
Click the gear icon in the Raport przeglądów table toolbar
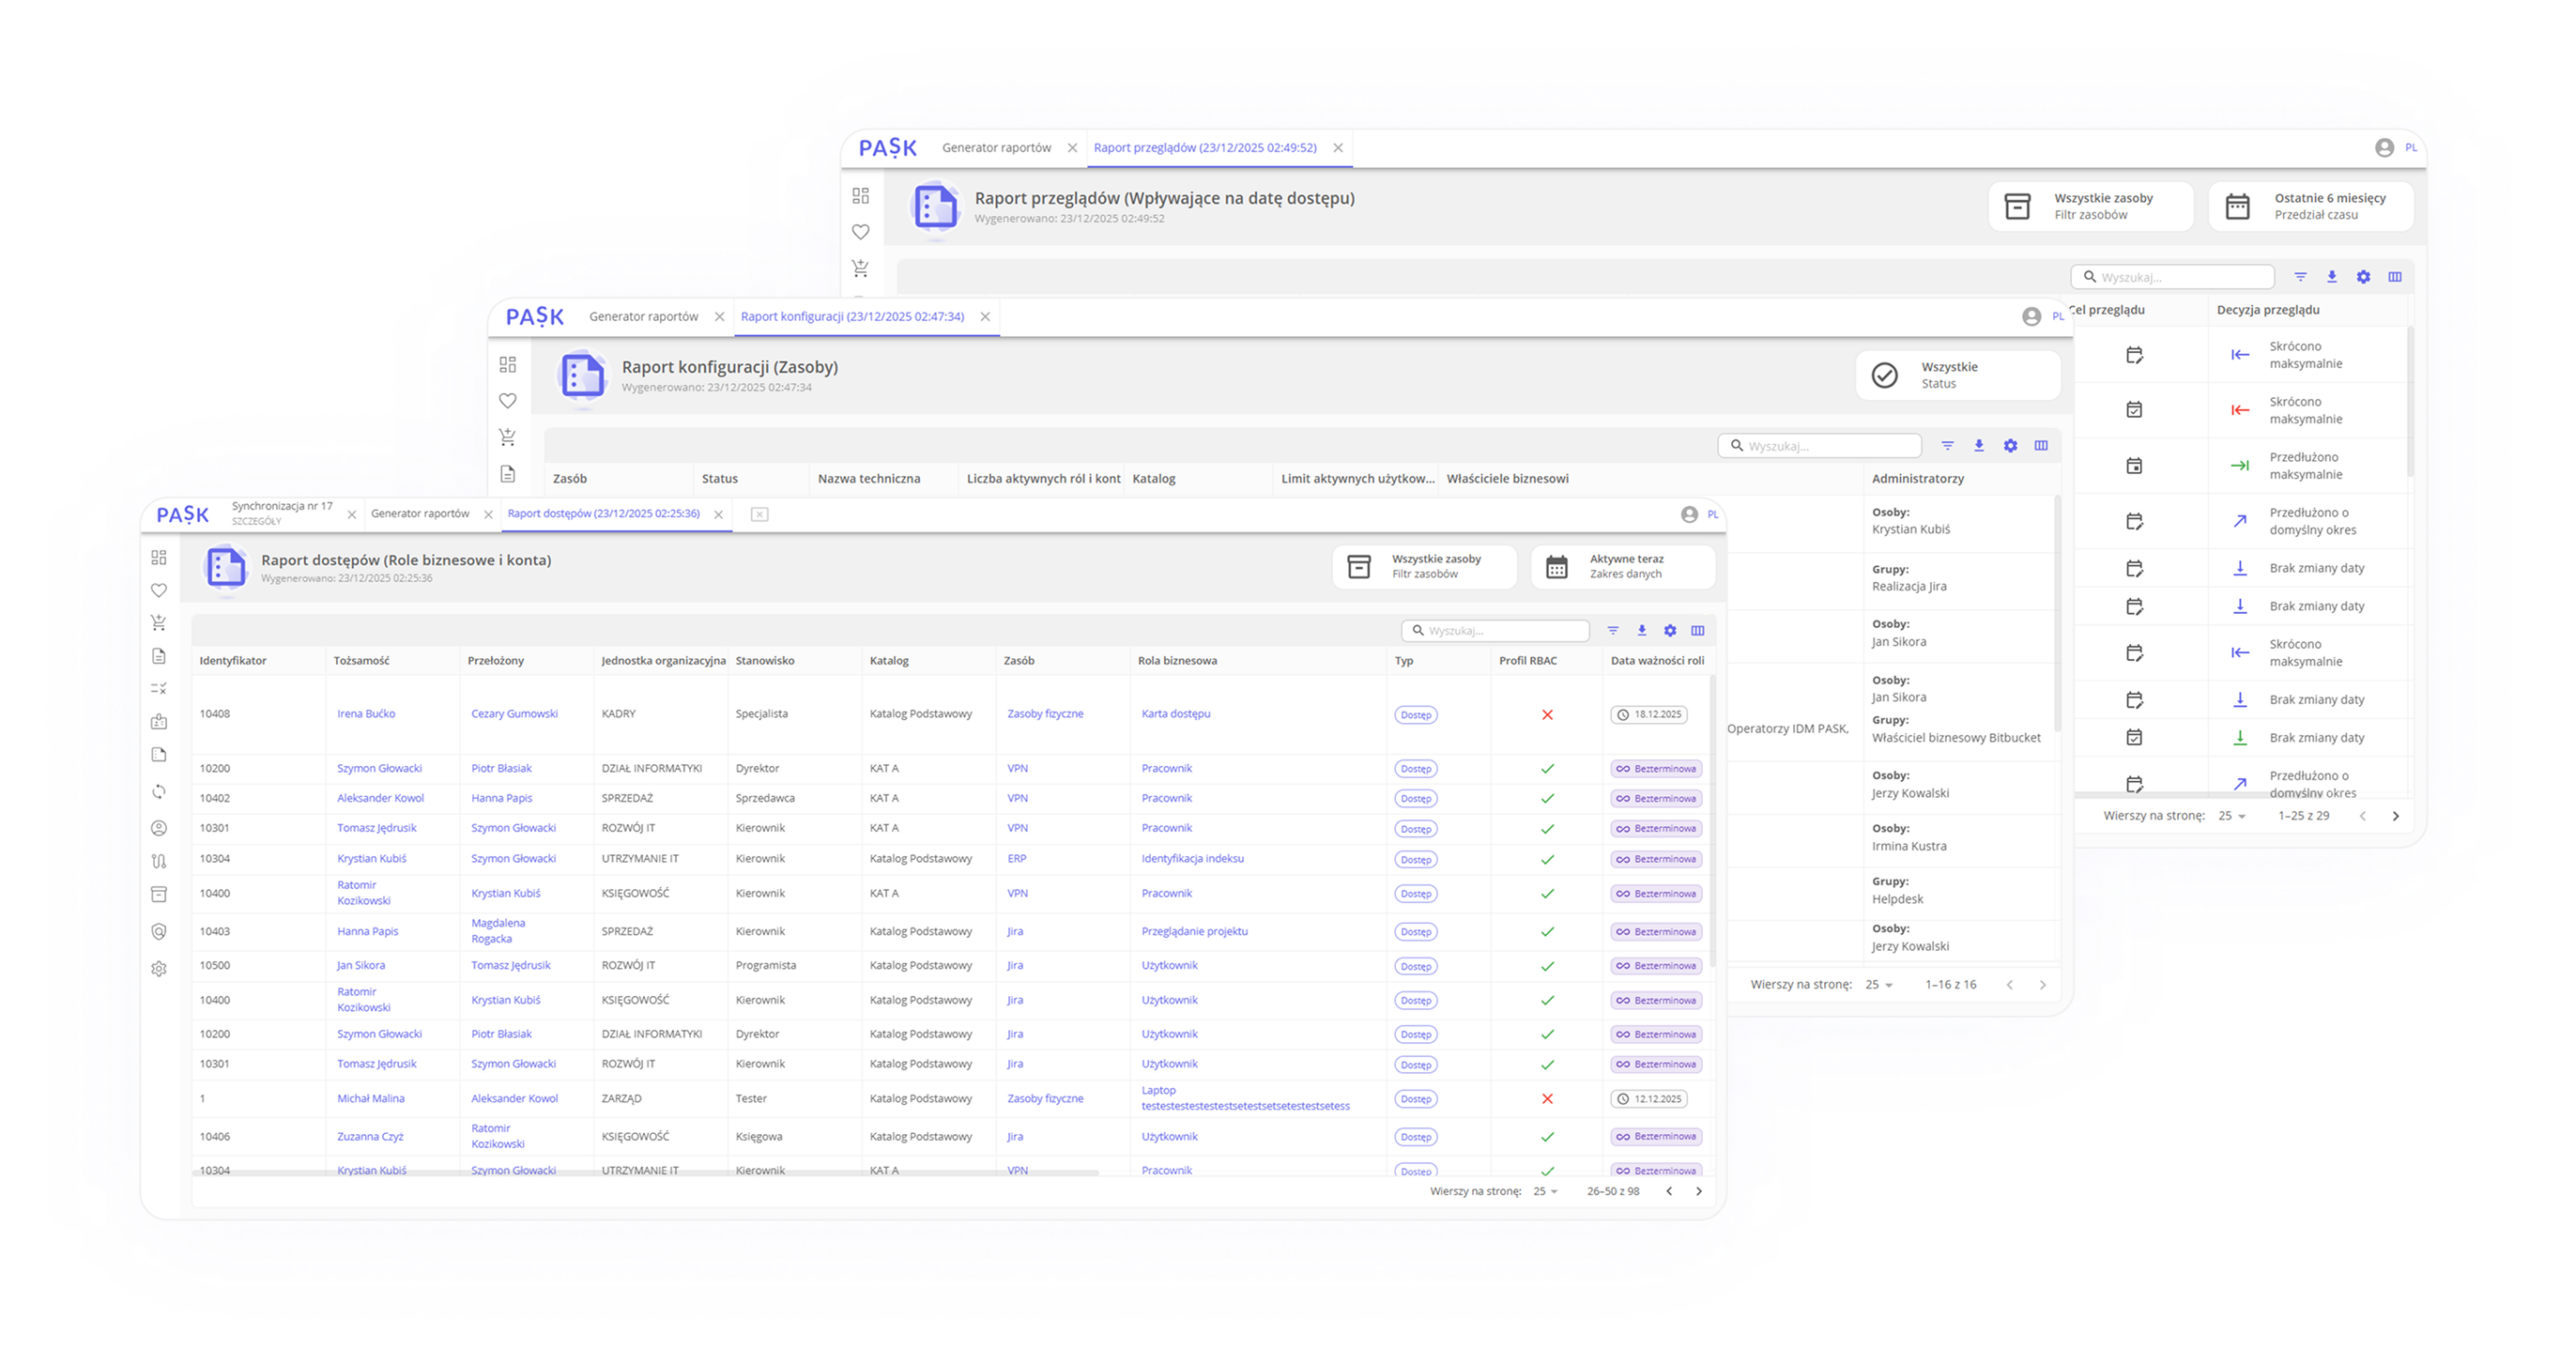2363,277
